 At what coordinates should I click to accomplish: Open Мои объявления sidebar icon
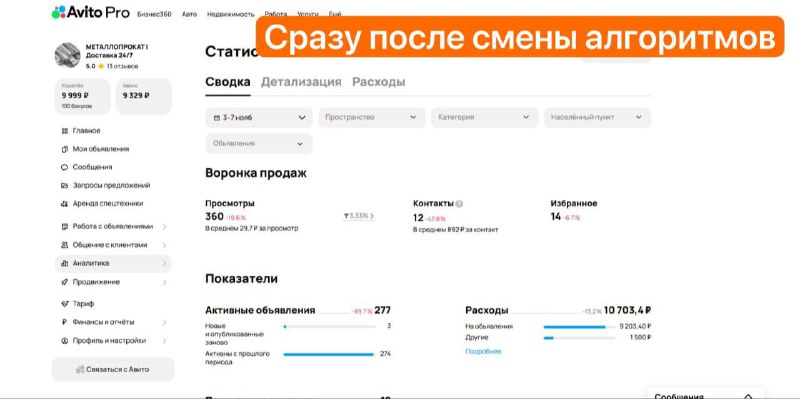[x=64, y=149]
